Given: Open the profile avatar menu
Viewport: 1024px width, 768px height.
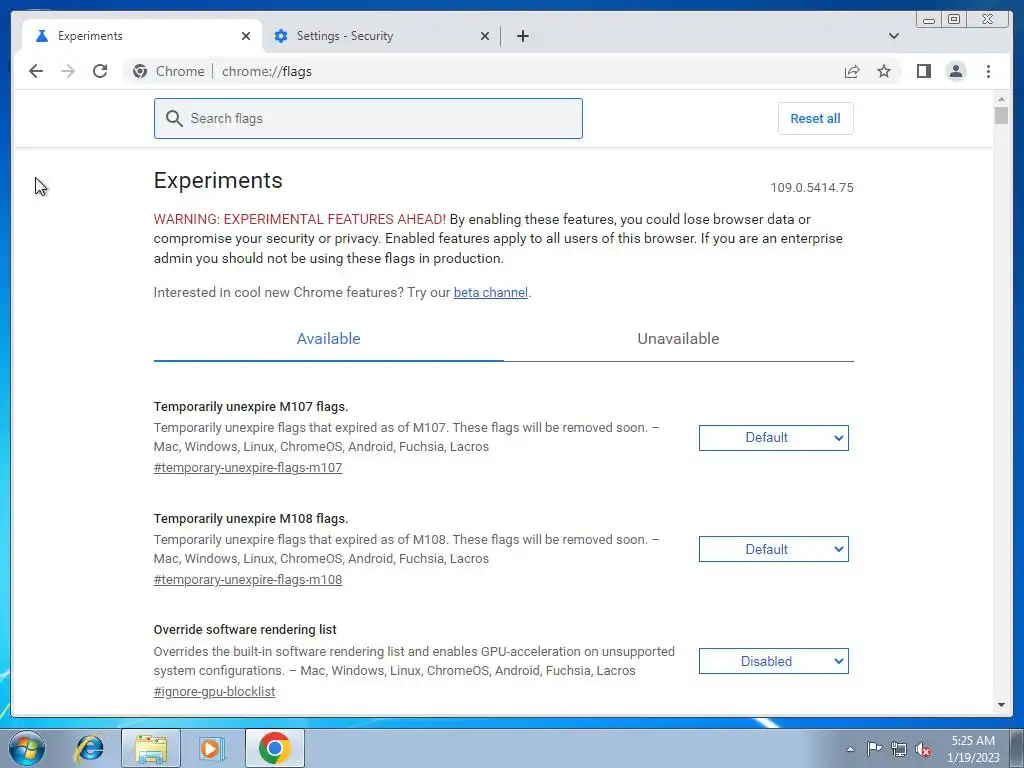Looking at the screenshot, I should coord(955,71).
